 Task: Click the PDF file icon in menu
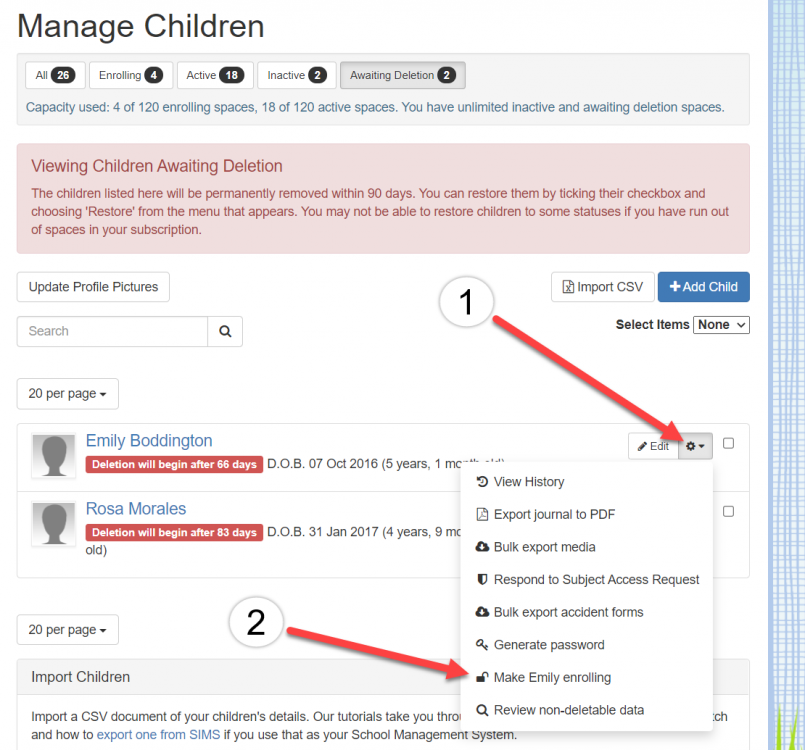482,514
